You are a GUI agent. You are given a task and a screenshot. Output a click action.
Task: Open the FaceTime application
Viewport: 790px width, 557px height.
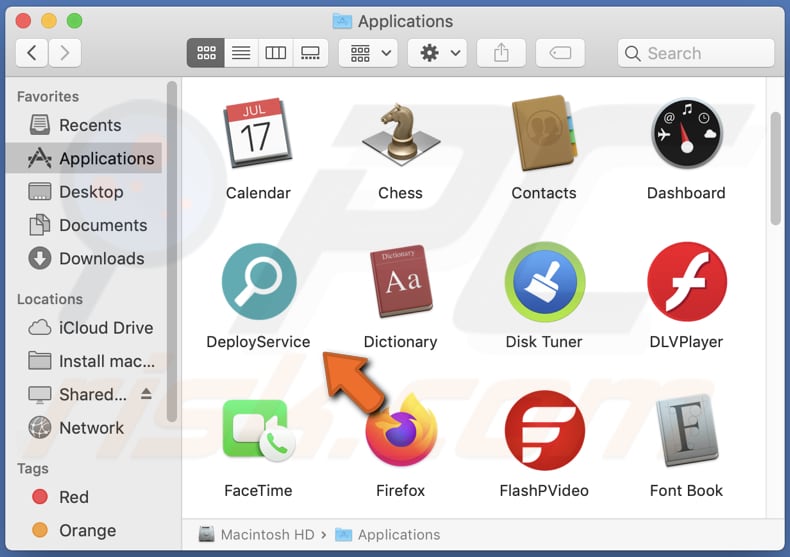pos(258,432)
